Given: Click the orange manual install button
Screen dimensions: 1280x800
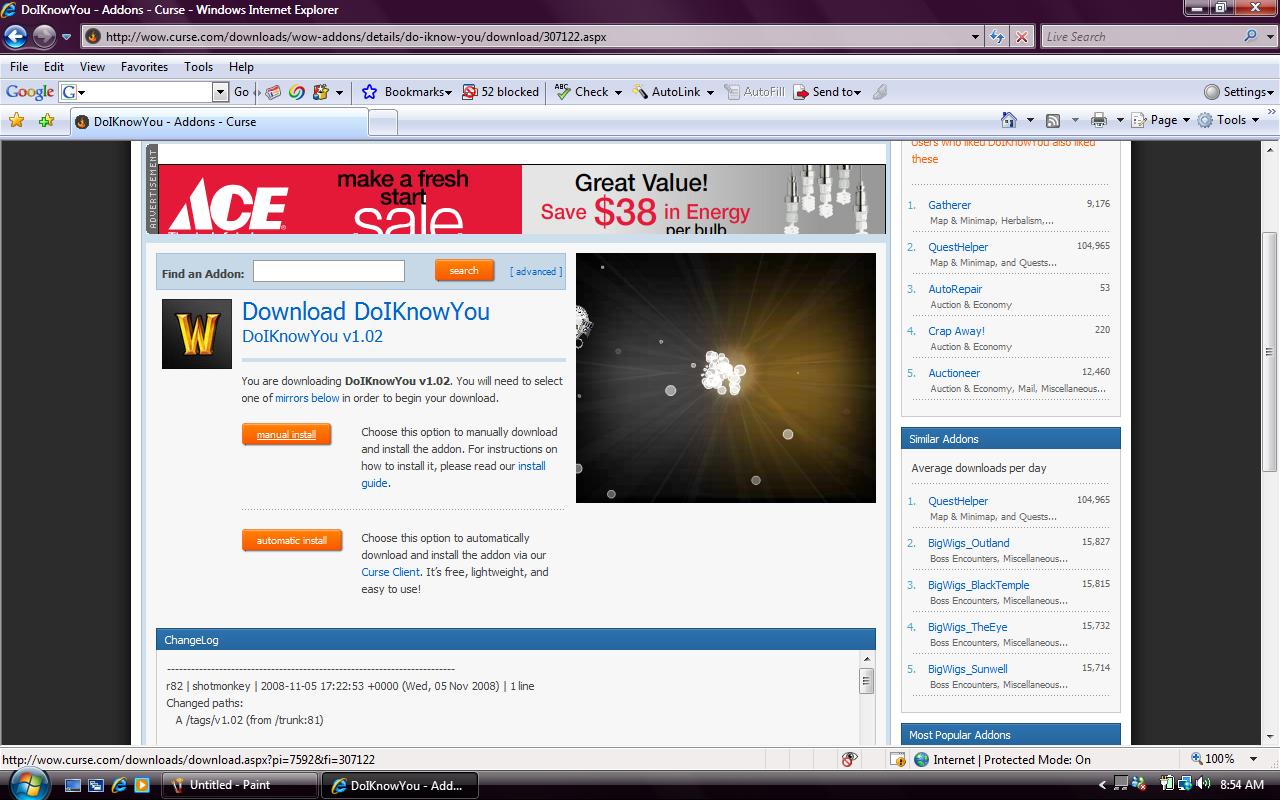Looking at the screenshot, I should click(x=286, y=435).
